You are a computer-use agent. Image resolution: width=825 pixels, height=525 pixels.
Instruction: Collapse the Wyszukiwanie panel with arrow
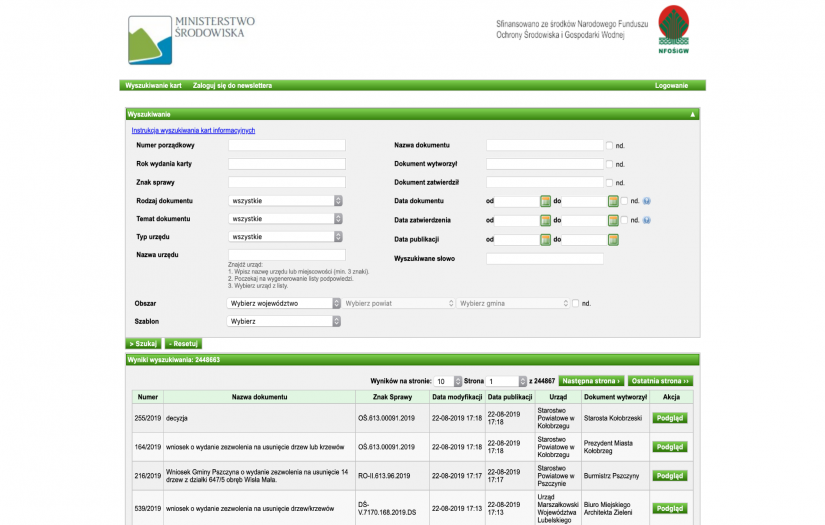[692, 114]
